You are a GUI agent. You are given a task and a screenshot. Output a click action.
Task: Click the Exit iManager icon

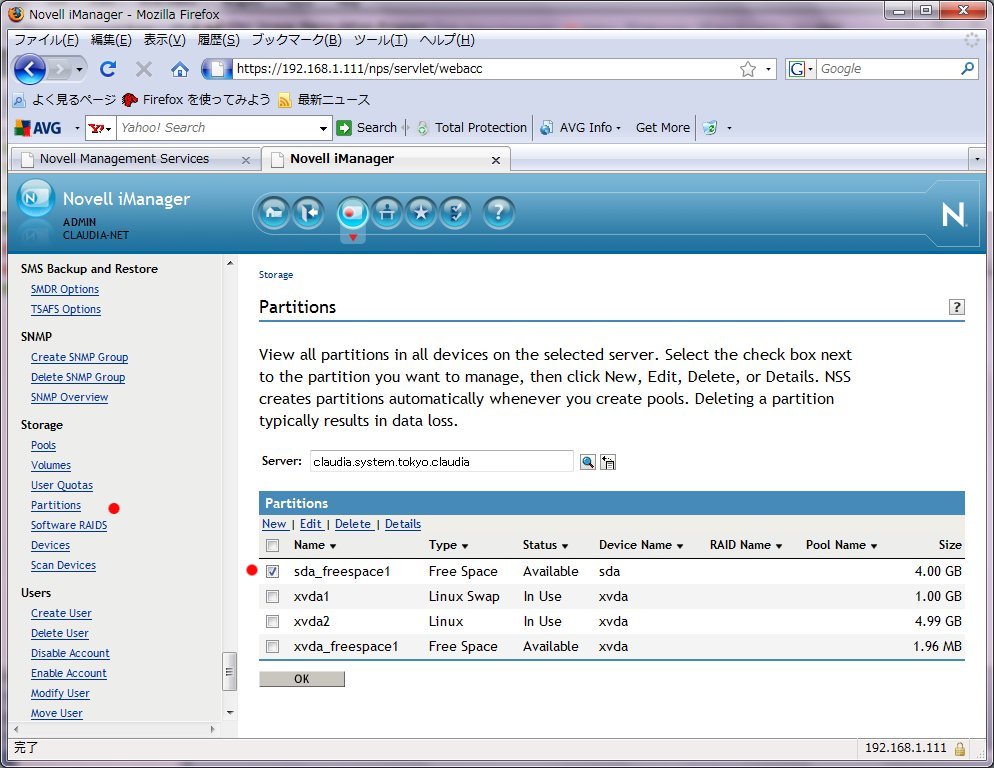(x=308, y=212)
